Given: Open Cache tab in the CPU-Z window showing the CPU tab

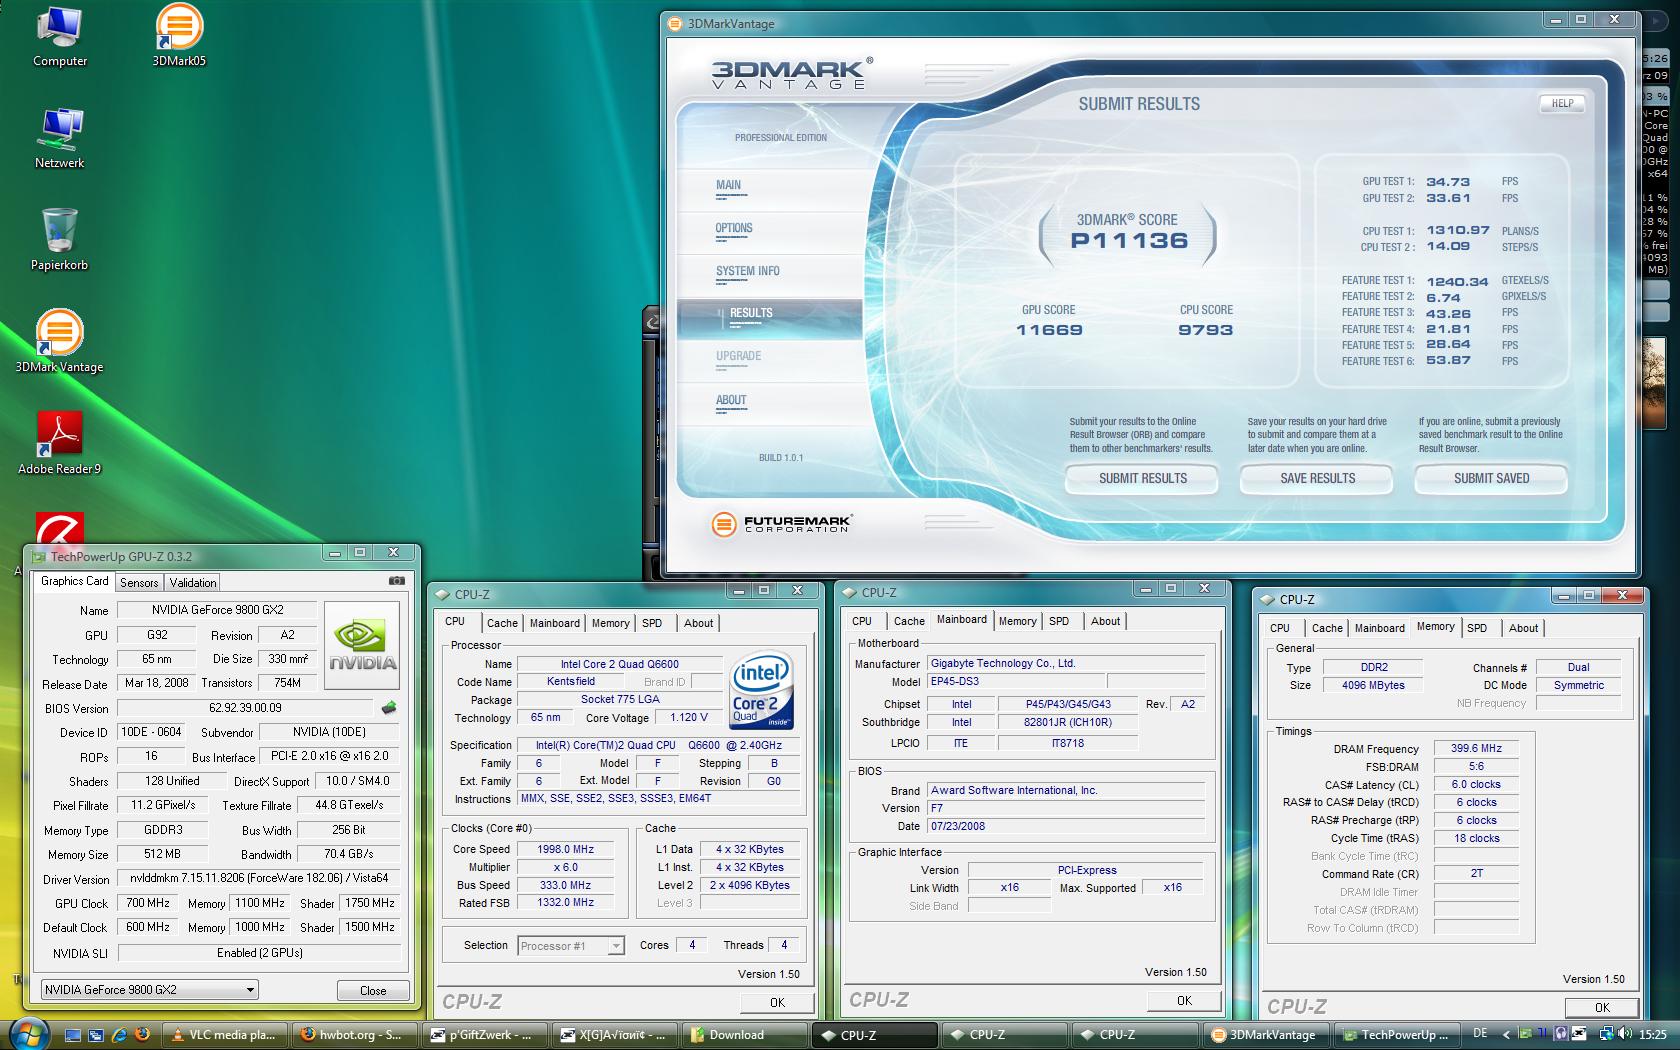Looking at the screenshot, I should 502,623.
